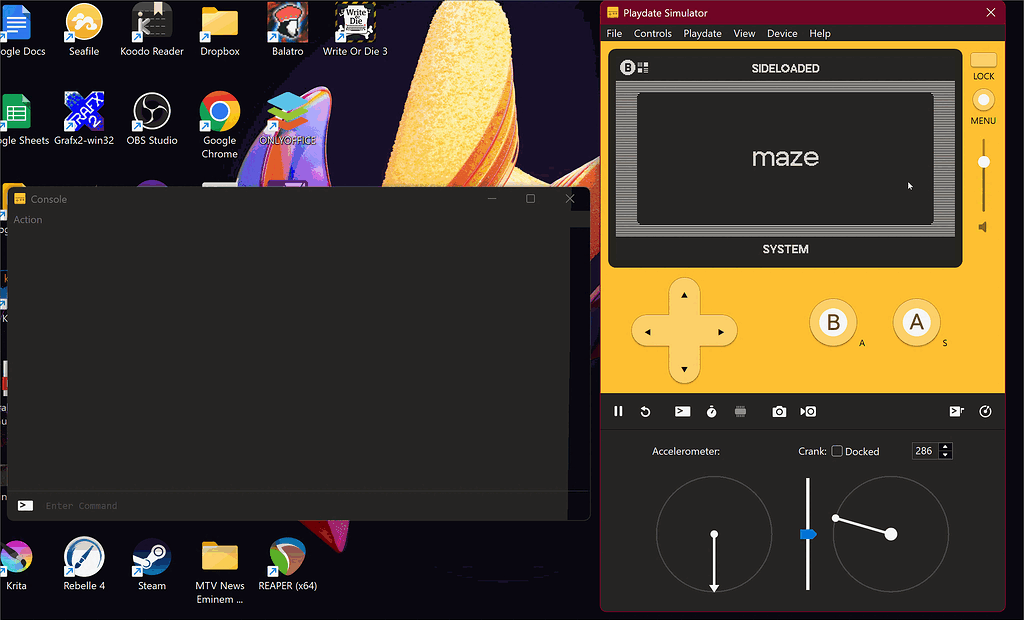Click the LOCK button
1024x620 pixels.
(983, 60)
